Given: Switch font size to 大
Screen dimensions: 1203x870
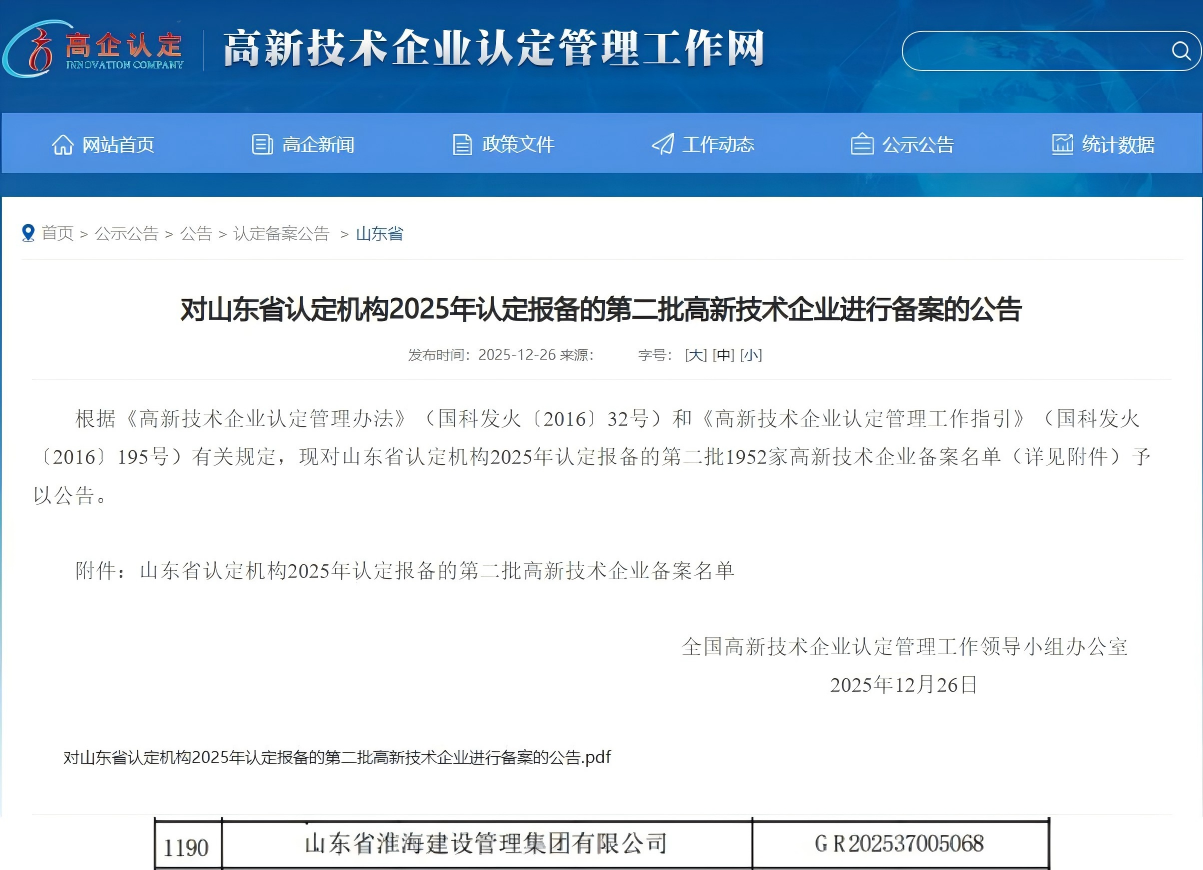Looking at the screenshot, I should click(x=696, y=354).
